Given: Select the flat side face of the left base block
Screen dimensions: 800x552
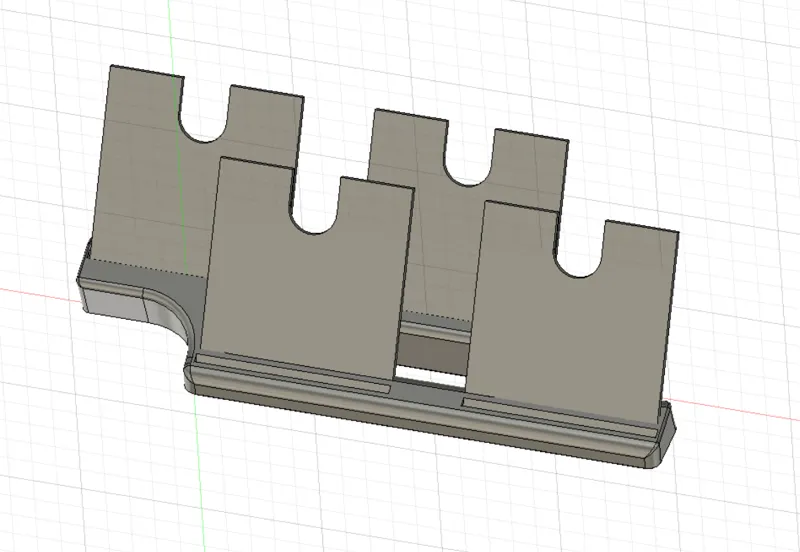Looking at the screenshot, I should pos(115,304).
